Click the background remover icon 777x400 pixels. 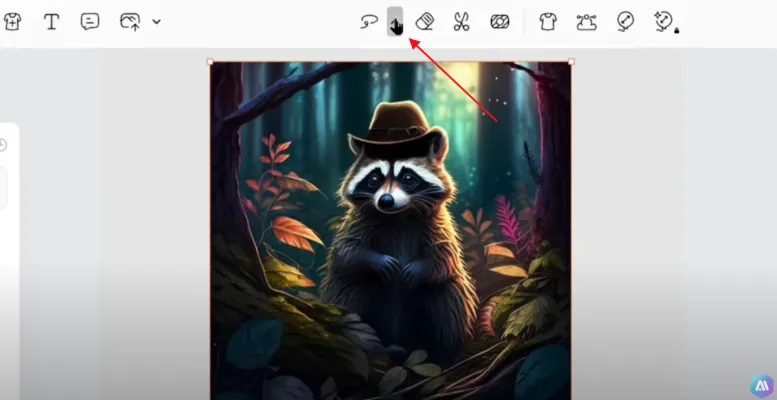(500, 21)
